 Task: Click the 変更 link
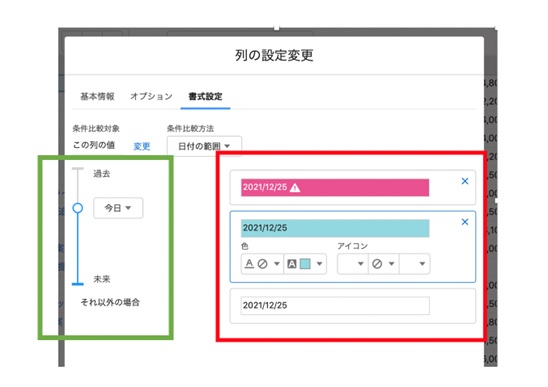[x=142, y=146]
